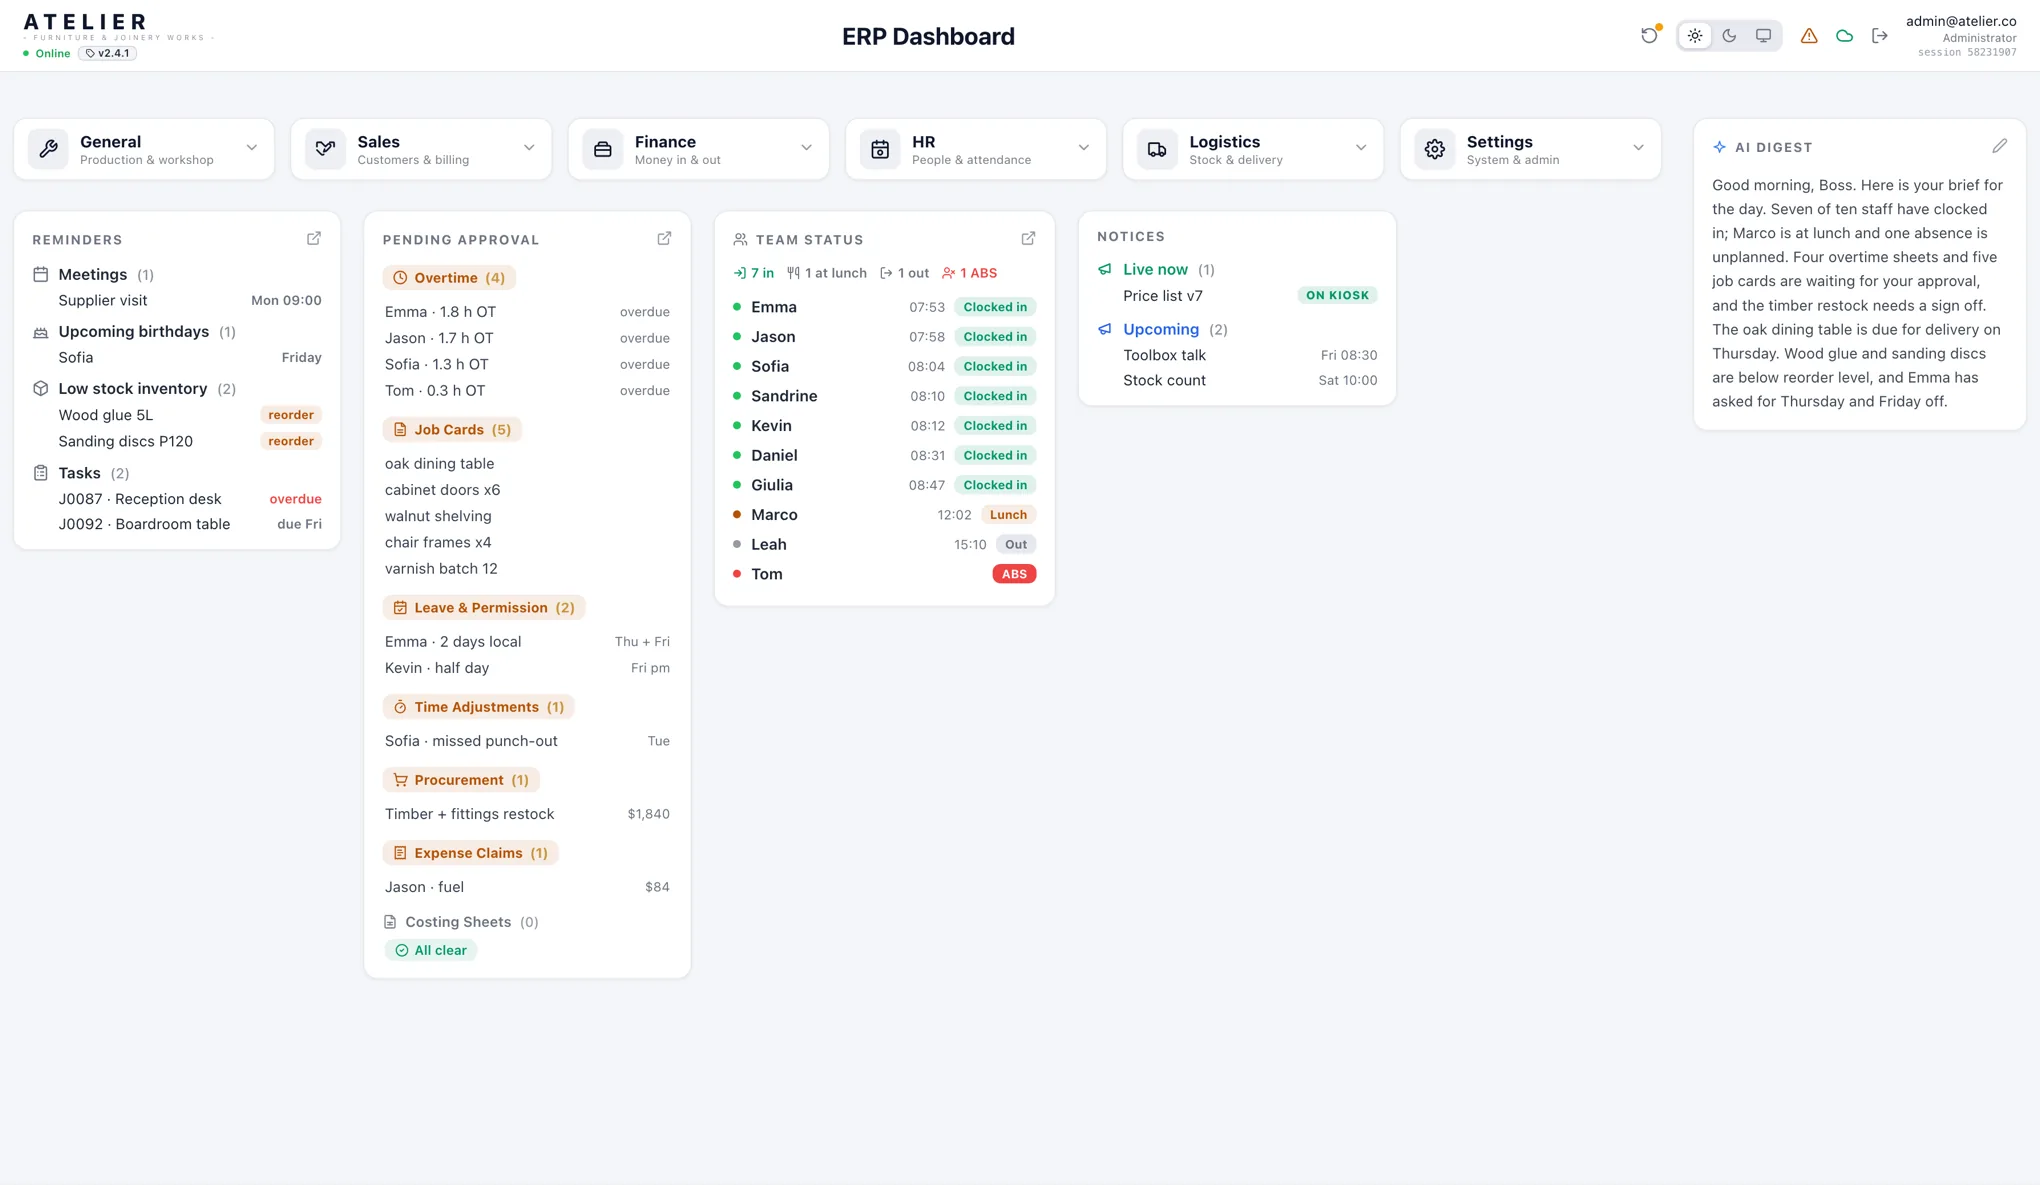Select system theme monitor icon
This screenshot has width=2040, height=1185.
click(1763, 36)
